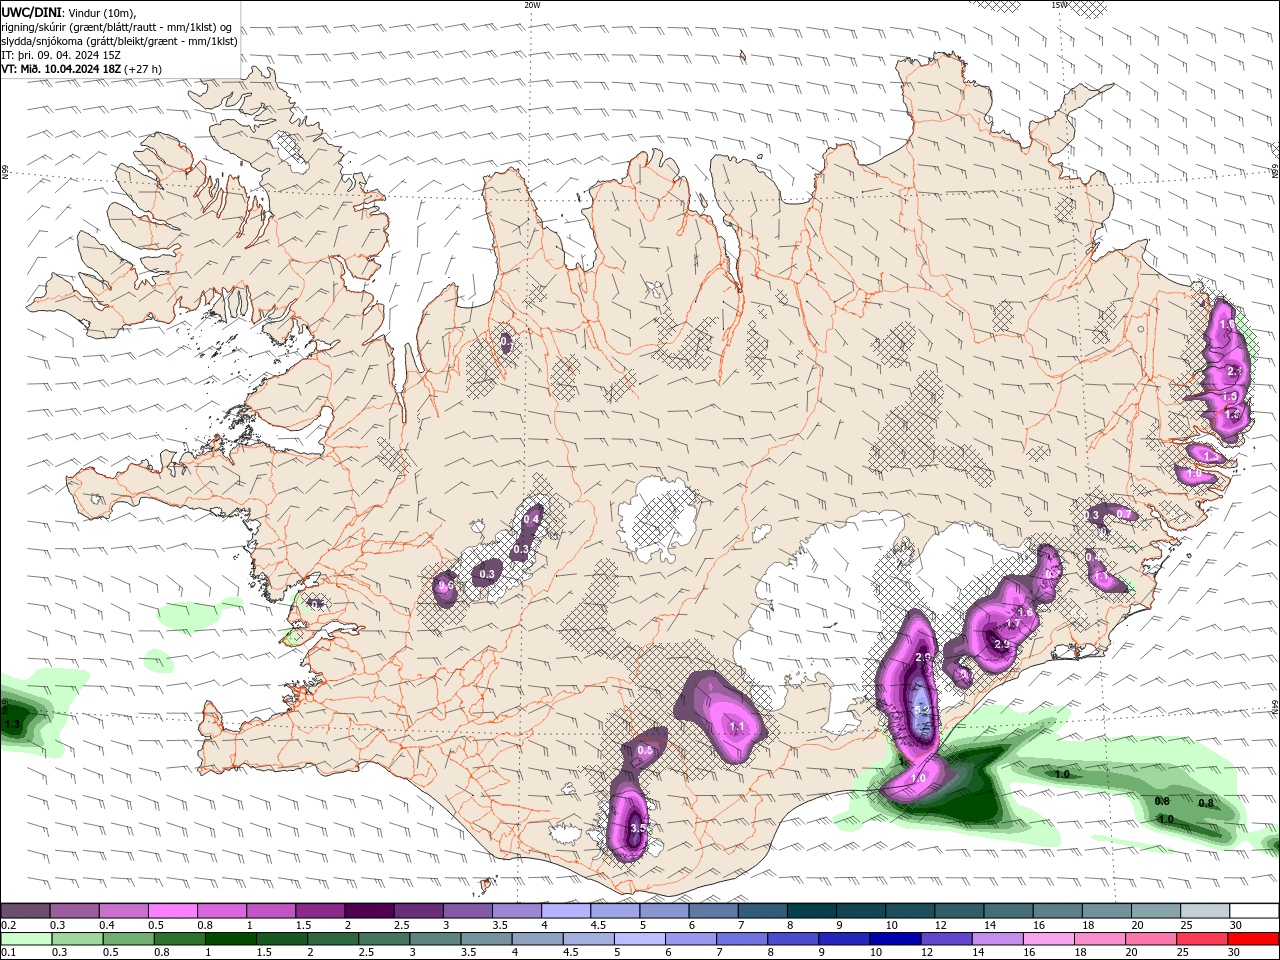Screen dimensions: 1280x960
Task: Click the upper legend swatch between 10 and 12
Action: 909,911
